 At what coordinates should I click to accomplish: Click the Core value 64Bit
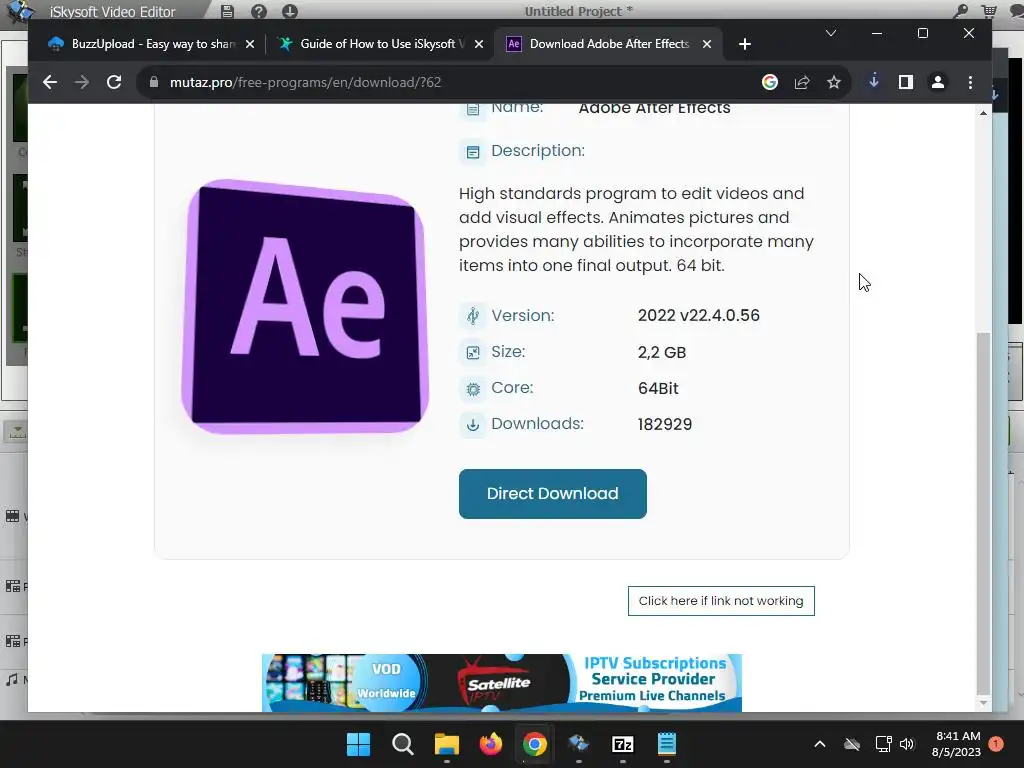point(658,389)
